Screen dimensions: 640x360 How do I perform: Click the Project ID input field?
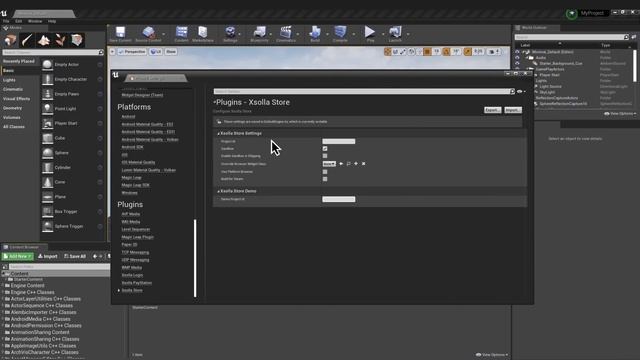tap(339, 141)
